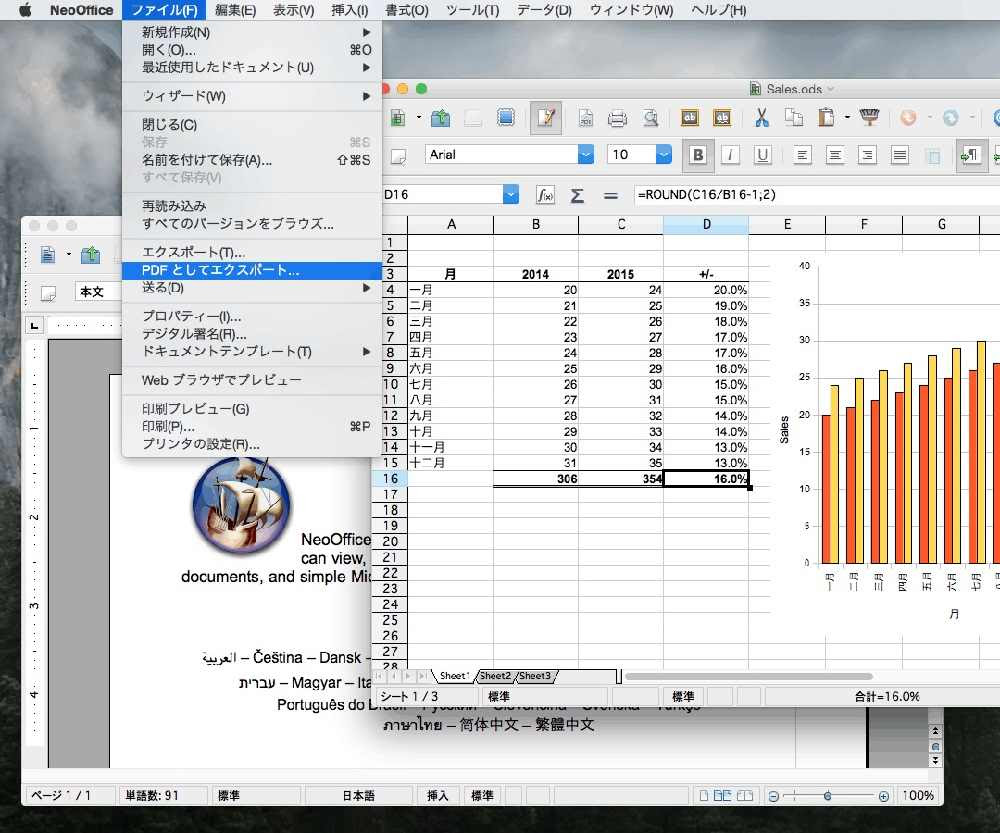This screenshot has height=833, width=1000.
Task: Click the Format Paintbrush icon
Action: click(869, 117)
